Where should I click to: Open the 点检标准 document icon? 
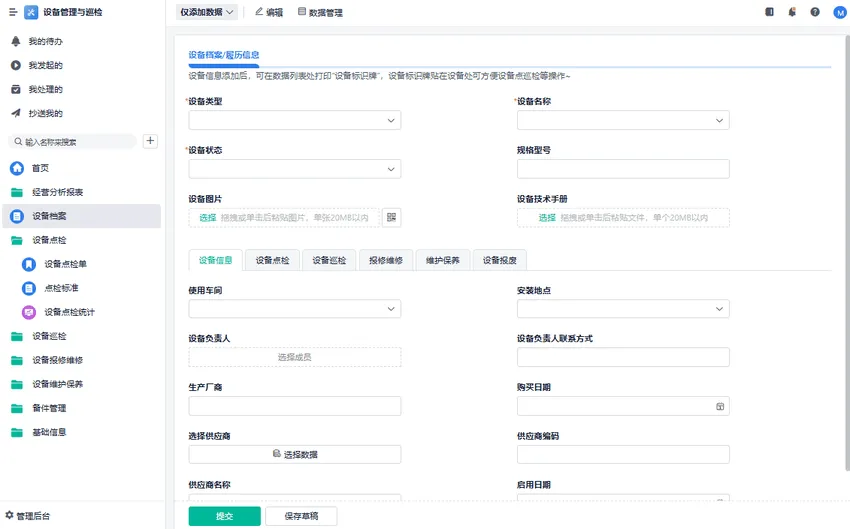pos(29,288)
